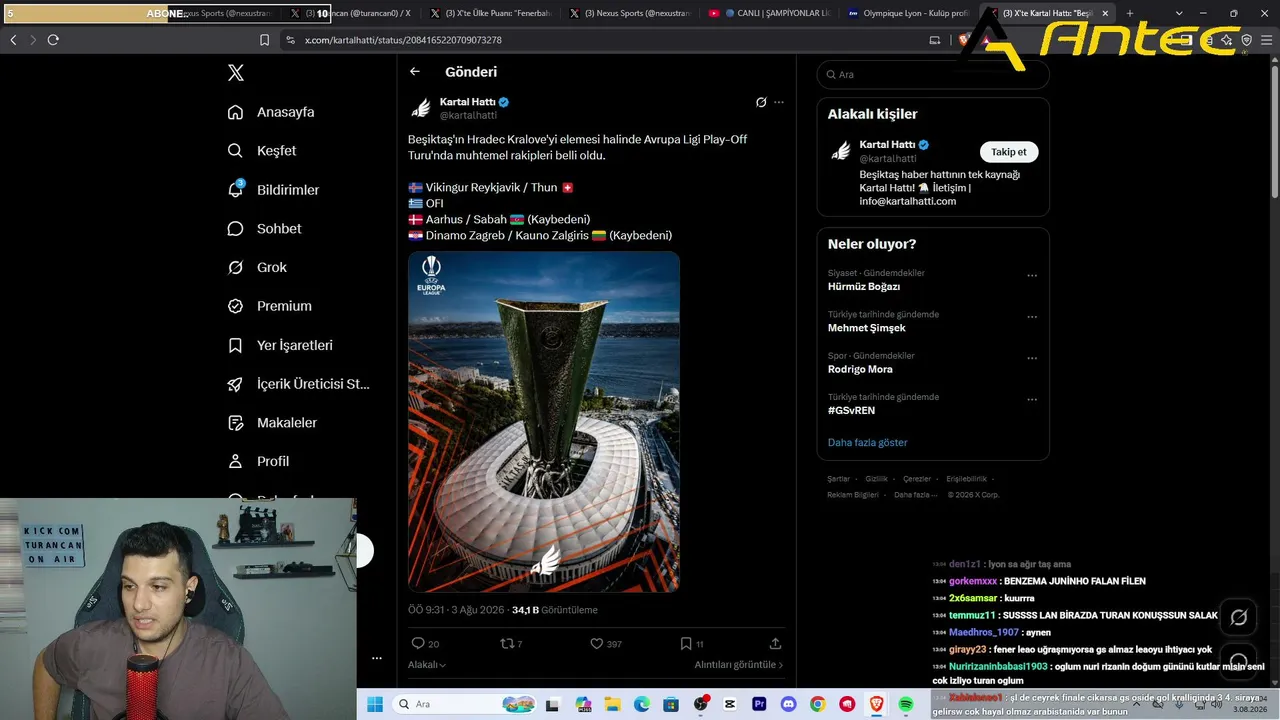Open the Çerezler footer link

917,479
